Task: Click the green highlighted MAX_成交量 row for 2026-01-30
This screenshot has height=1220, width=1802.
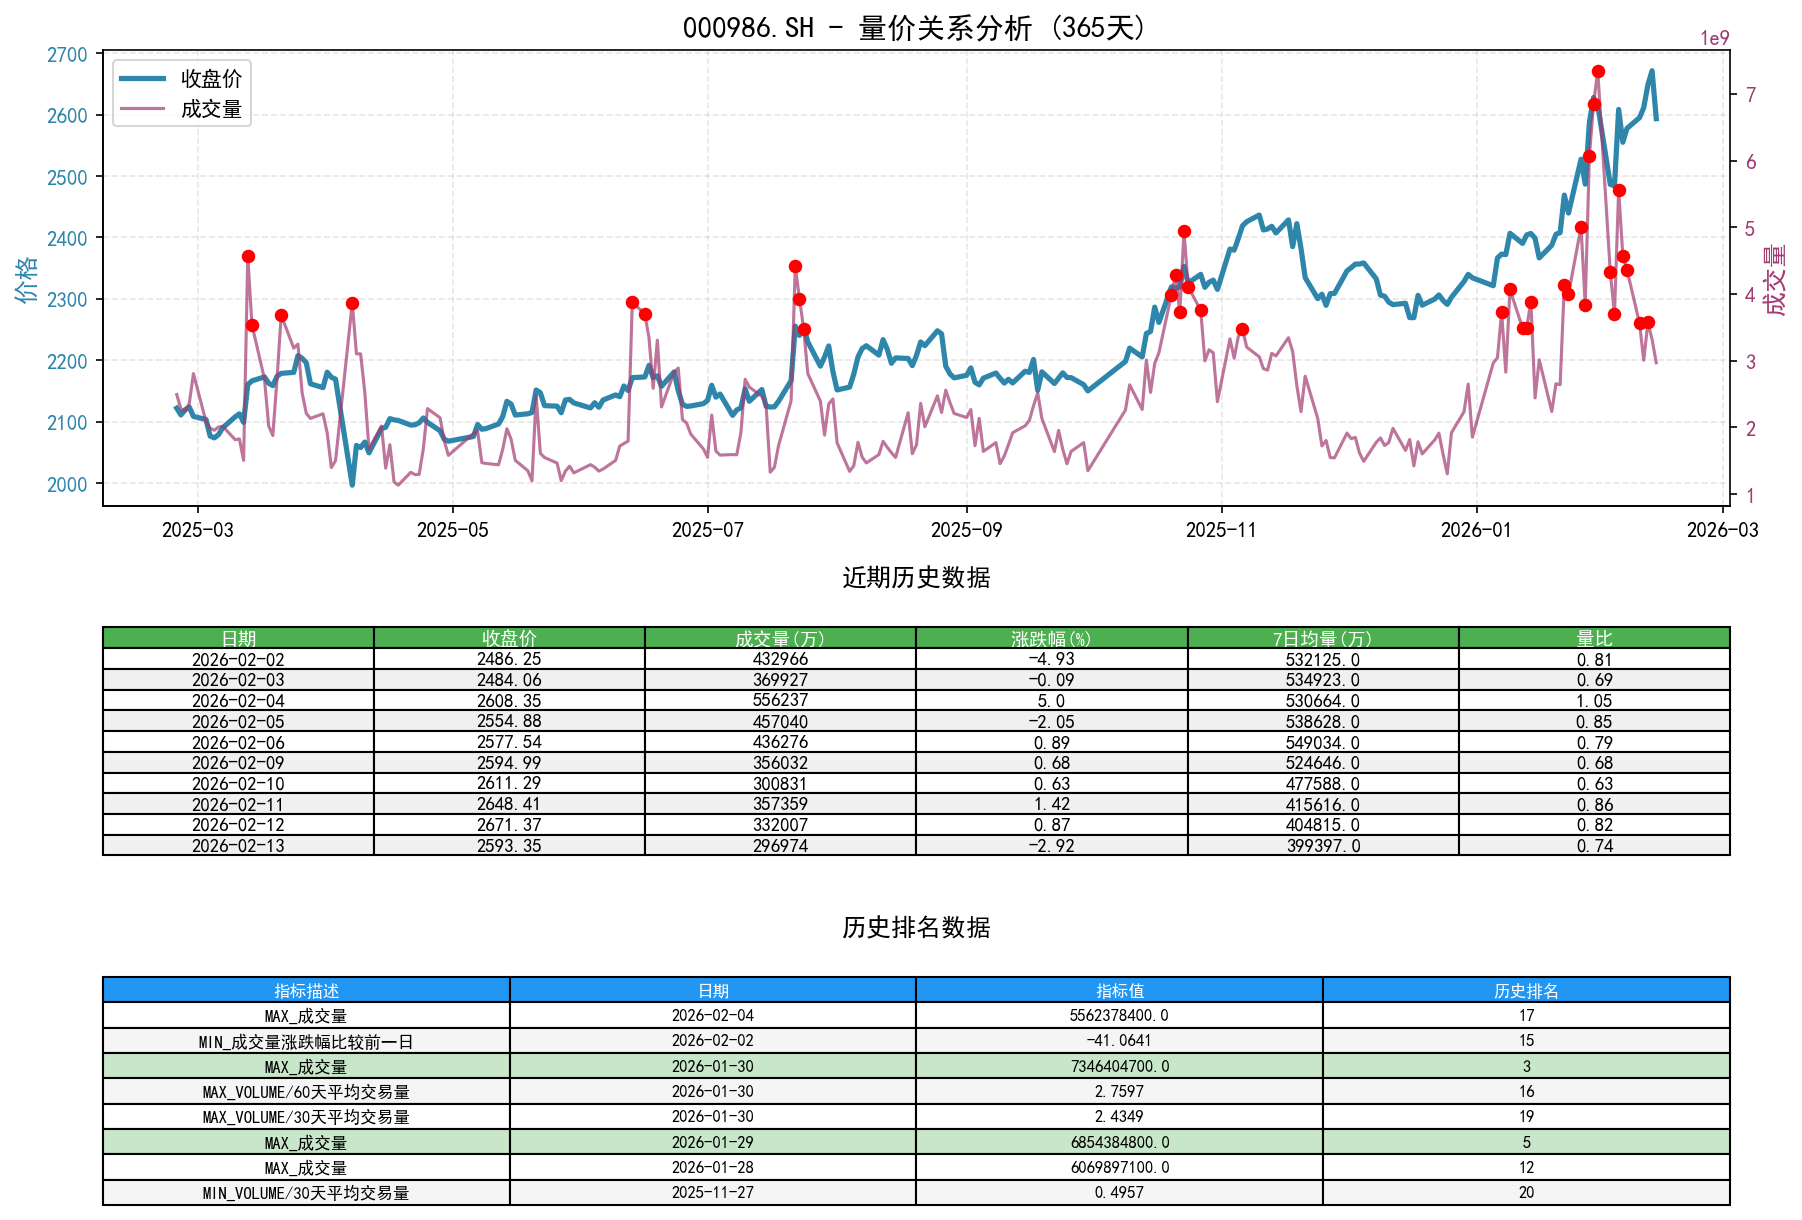Action: 900,1067
